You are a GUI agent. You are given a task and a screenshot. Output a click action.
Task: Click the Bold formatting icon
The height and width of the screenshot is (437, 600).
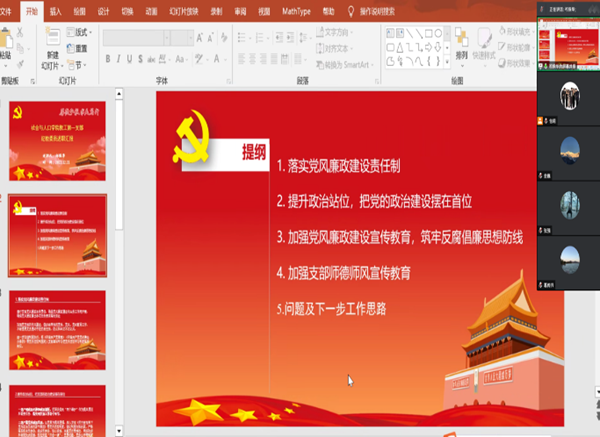point(108,60)
